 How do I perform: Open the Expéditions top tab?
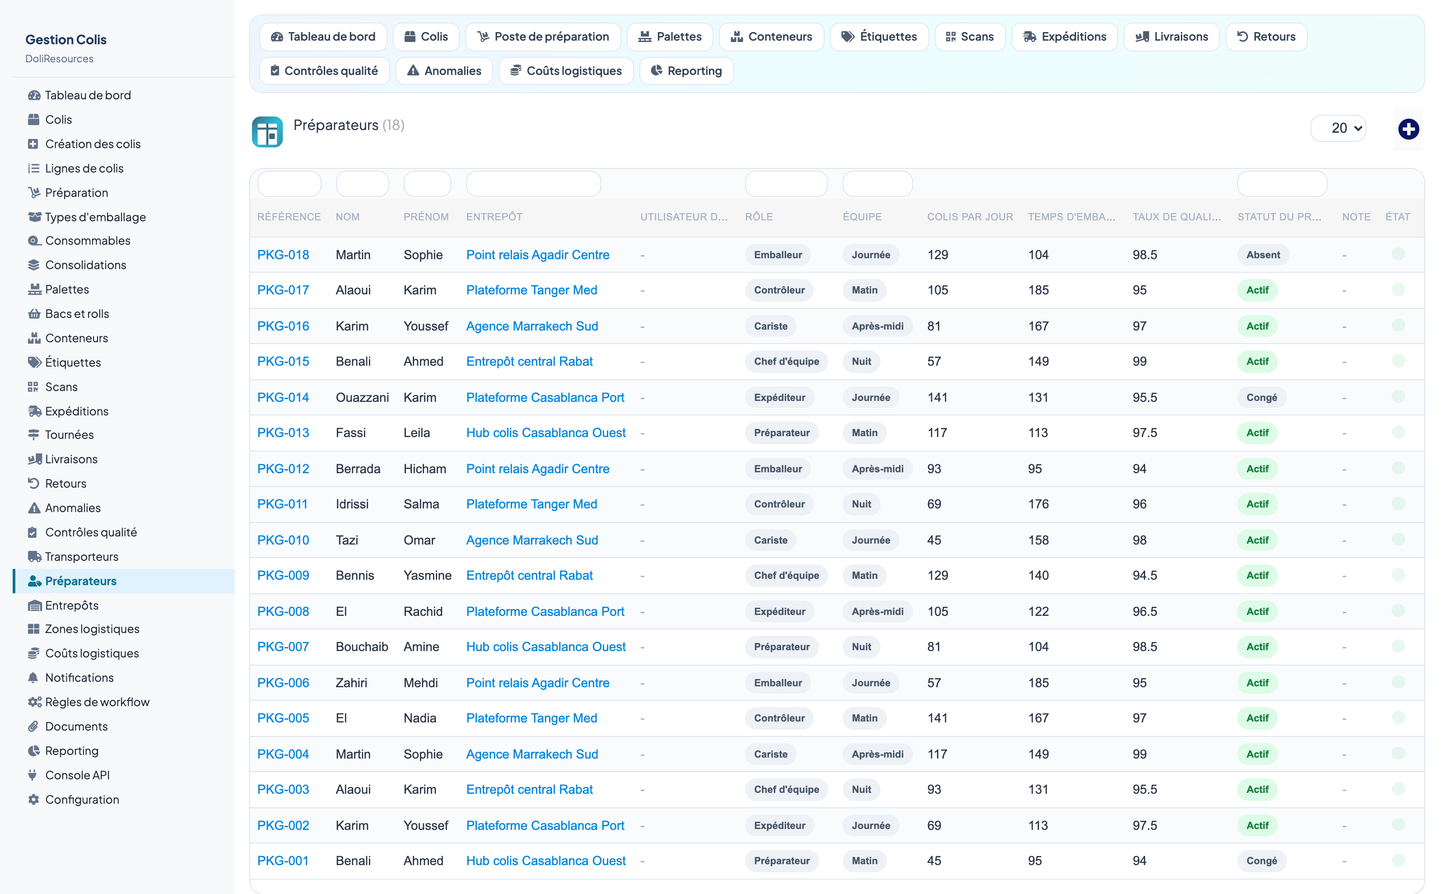coord(1065,37)
